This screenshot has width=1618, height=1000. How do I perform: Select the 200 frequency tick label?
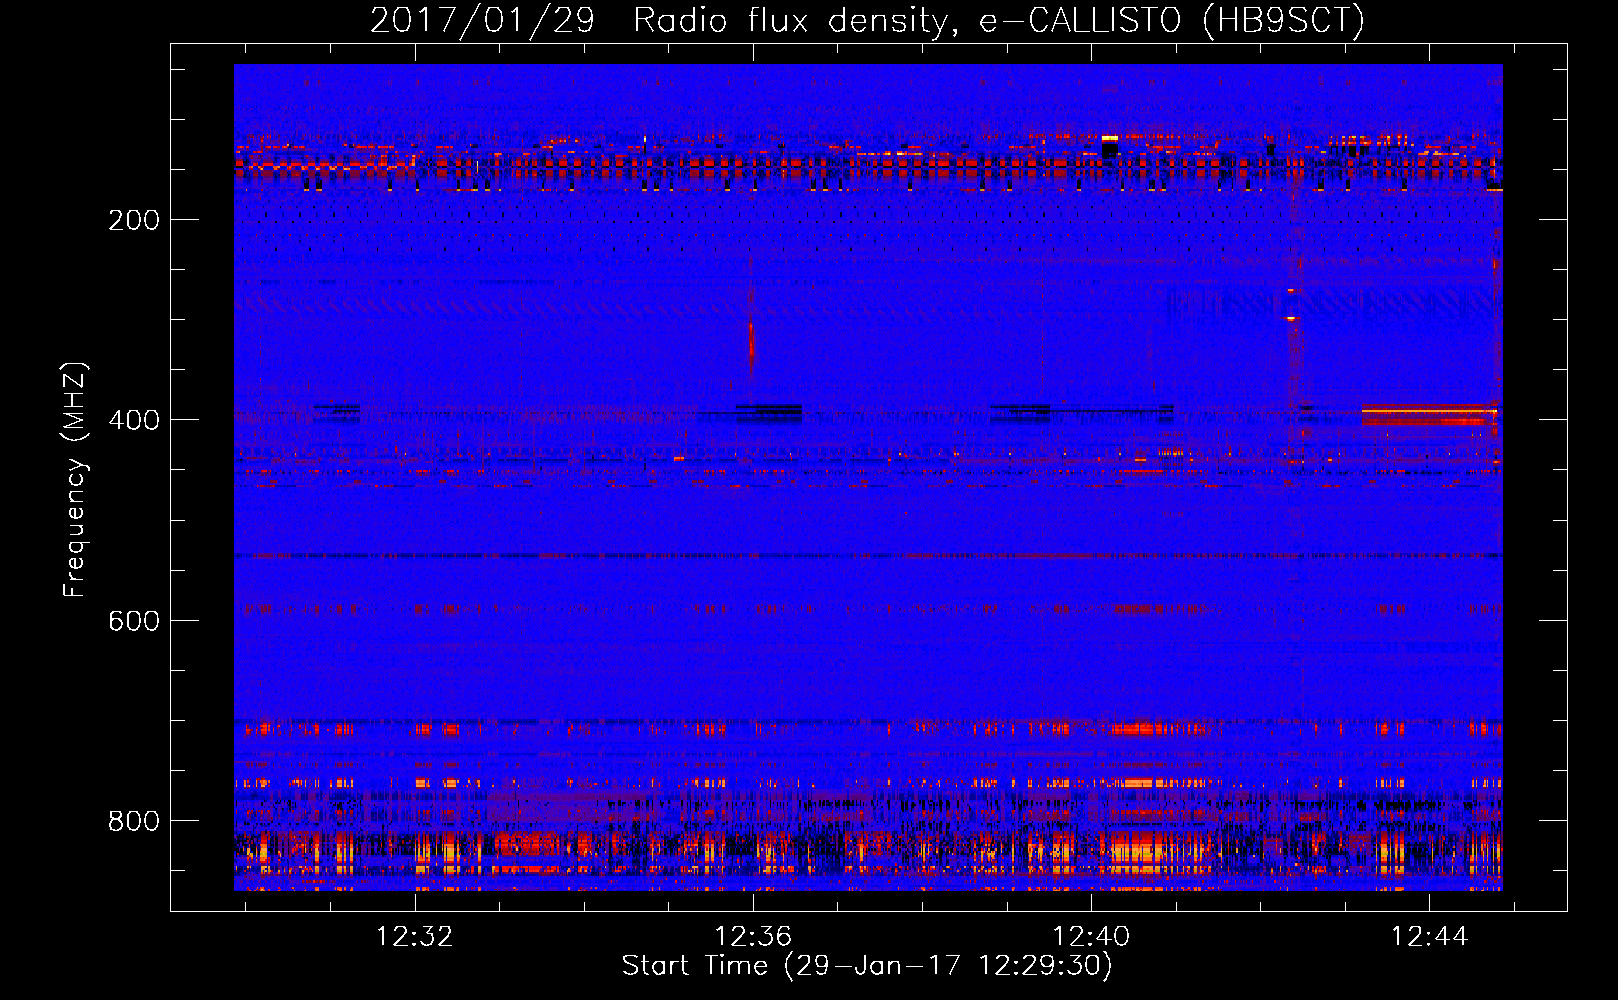(134, 220)
